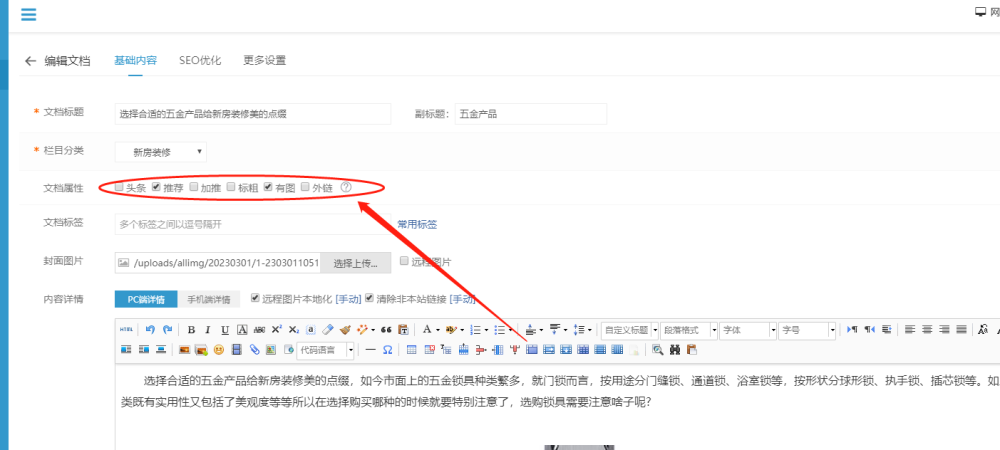This screenshot has height=450, width=1000.
Task: Insert a single image
Action: (x=184, y=349)
